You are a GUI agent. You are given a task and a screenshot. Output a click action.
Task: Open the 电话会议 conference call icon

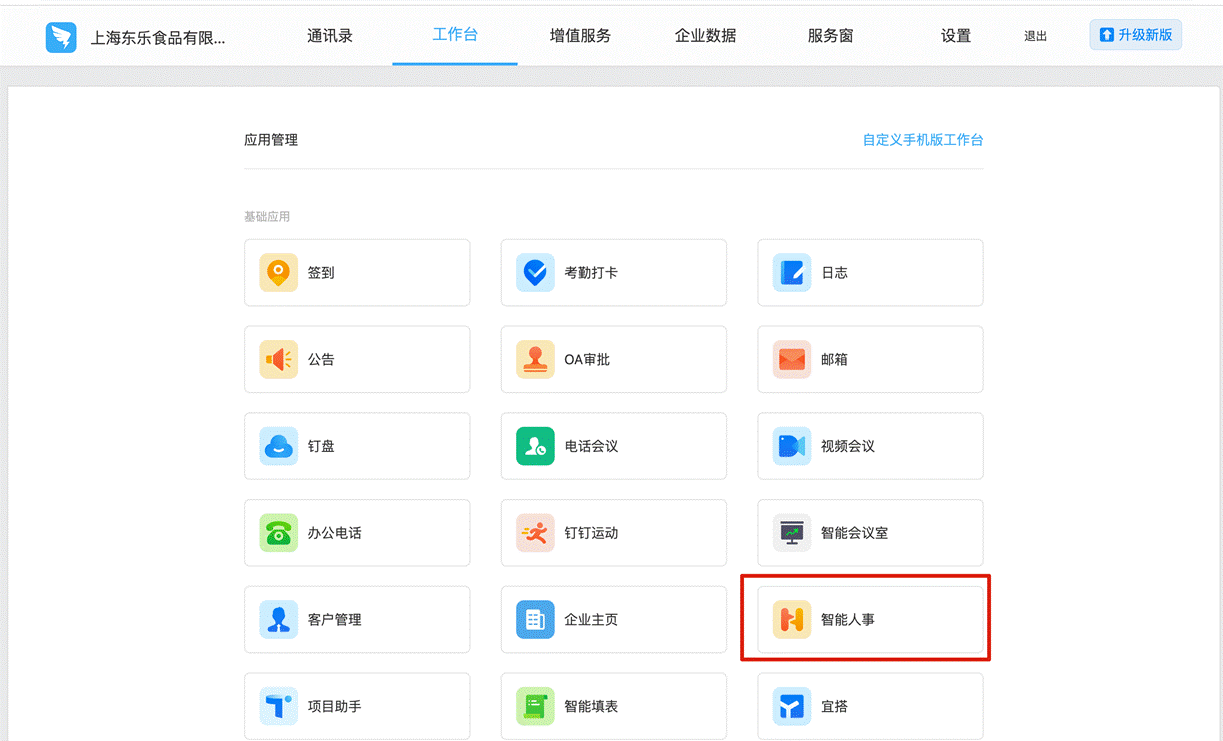click(x=535, y=446)
